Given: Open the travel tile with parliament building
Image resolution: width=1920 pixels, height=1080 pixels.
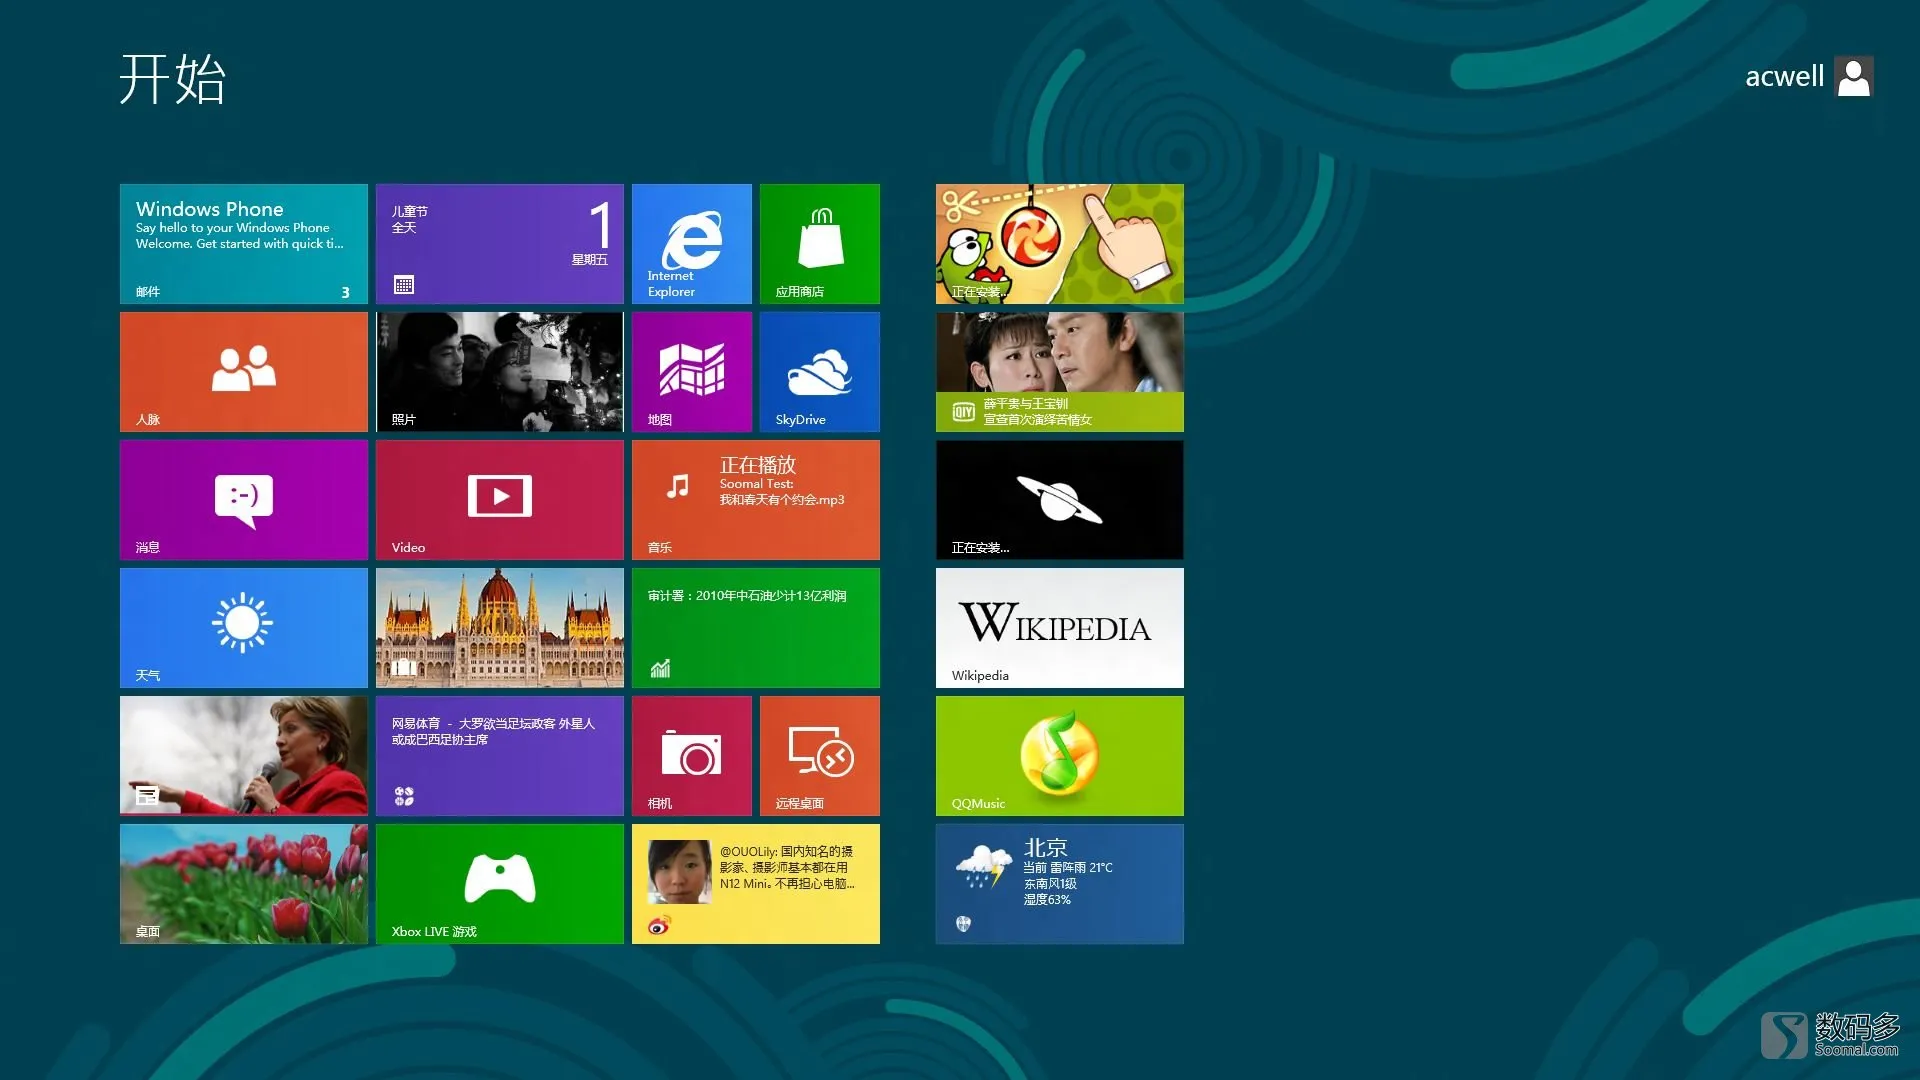Looking at the screenshot, I should click(500, 628).
